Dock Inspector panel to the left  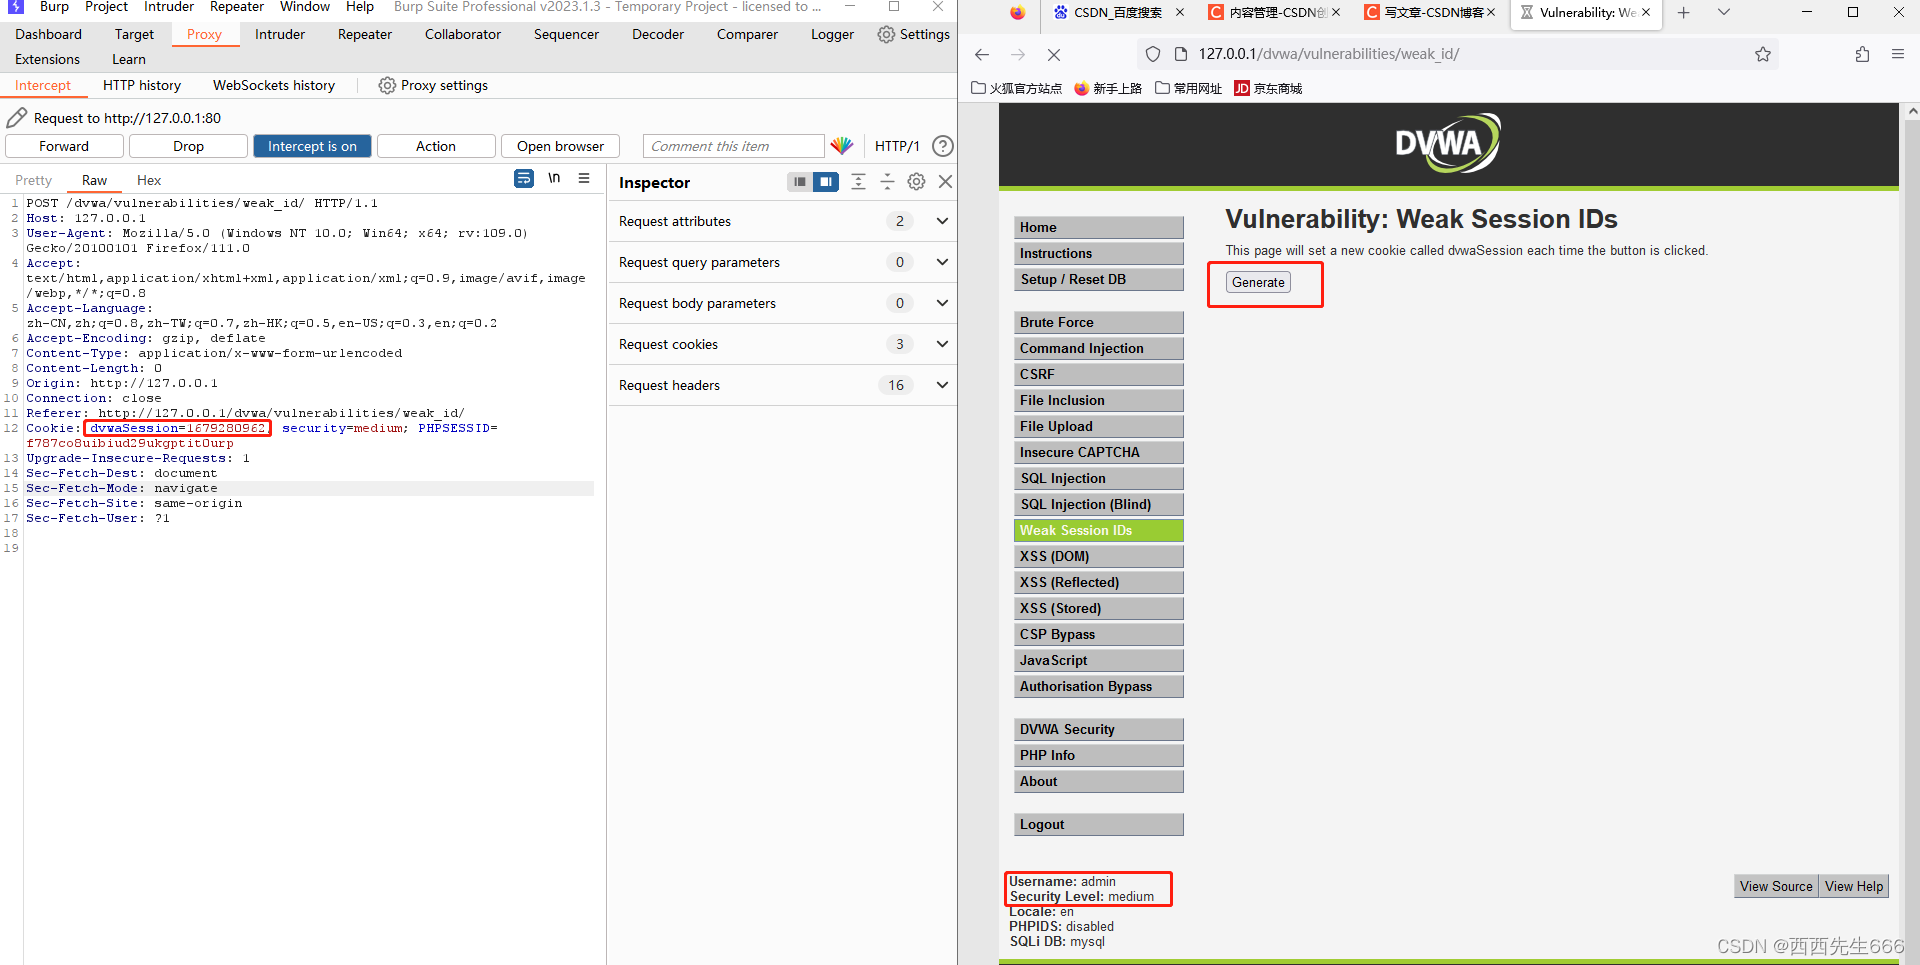pos(799,182)
